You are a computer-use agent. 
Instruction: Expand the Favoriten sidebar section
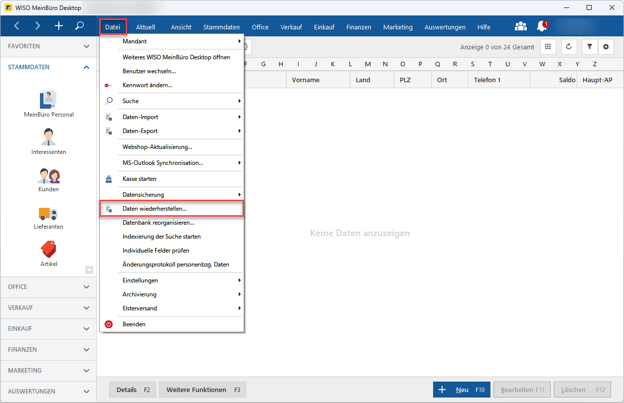tap(48, 46)
